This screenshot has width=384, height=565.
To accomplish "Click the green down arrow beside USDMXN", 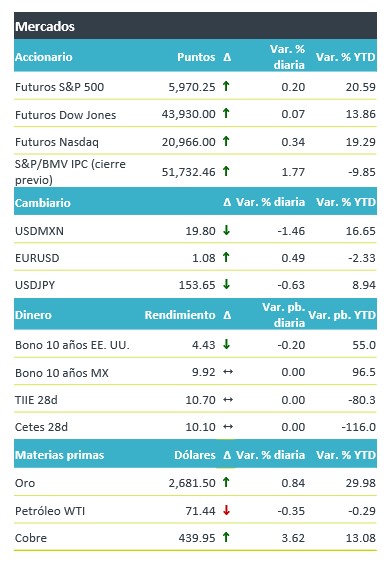I will click(226, 230).
